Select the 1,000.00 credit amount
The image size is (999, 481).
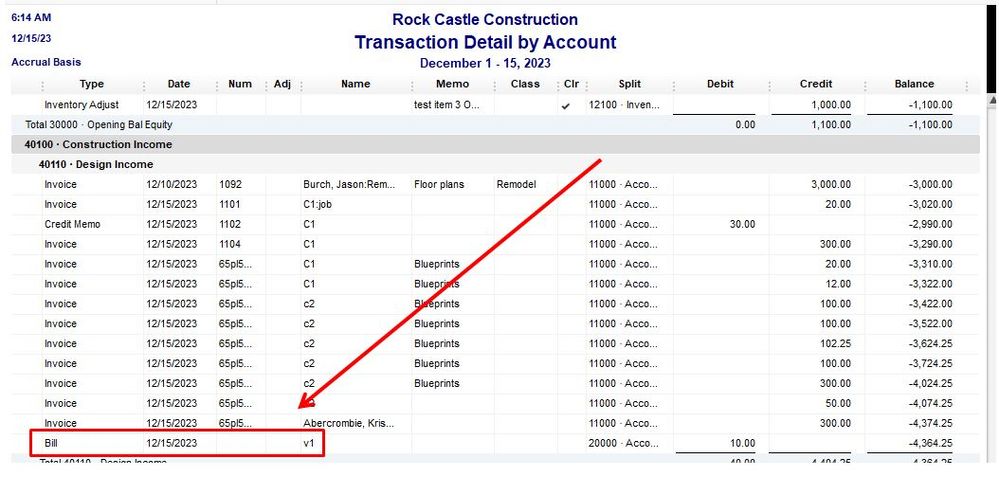pyautogui.click(x=831, y=104)
